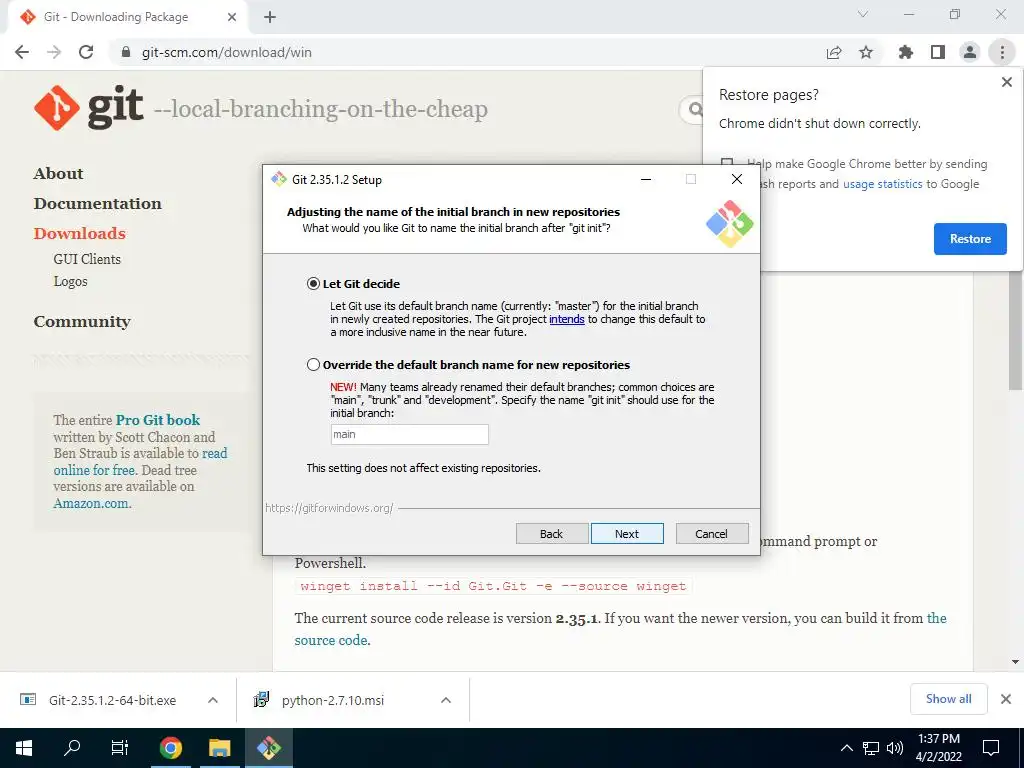
Task: Open the "usage statistics" link in the popup
Action: (882, 184)
